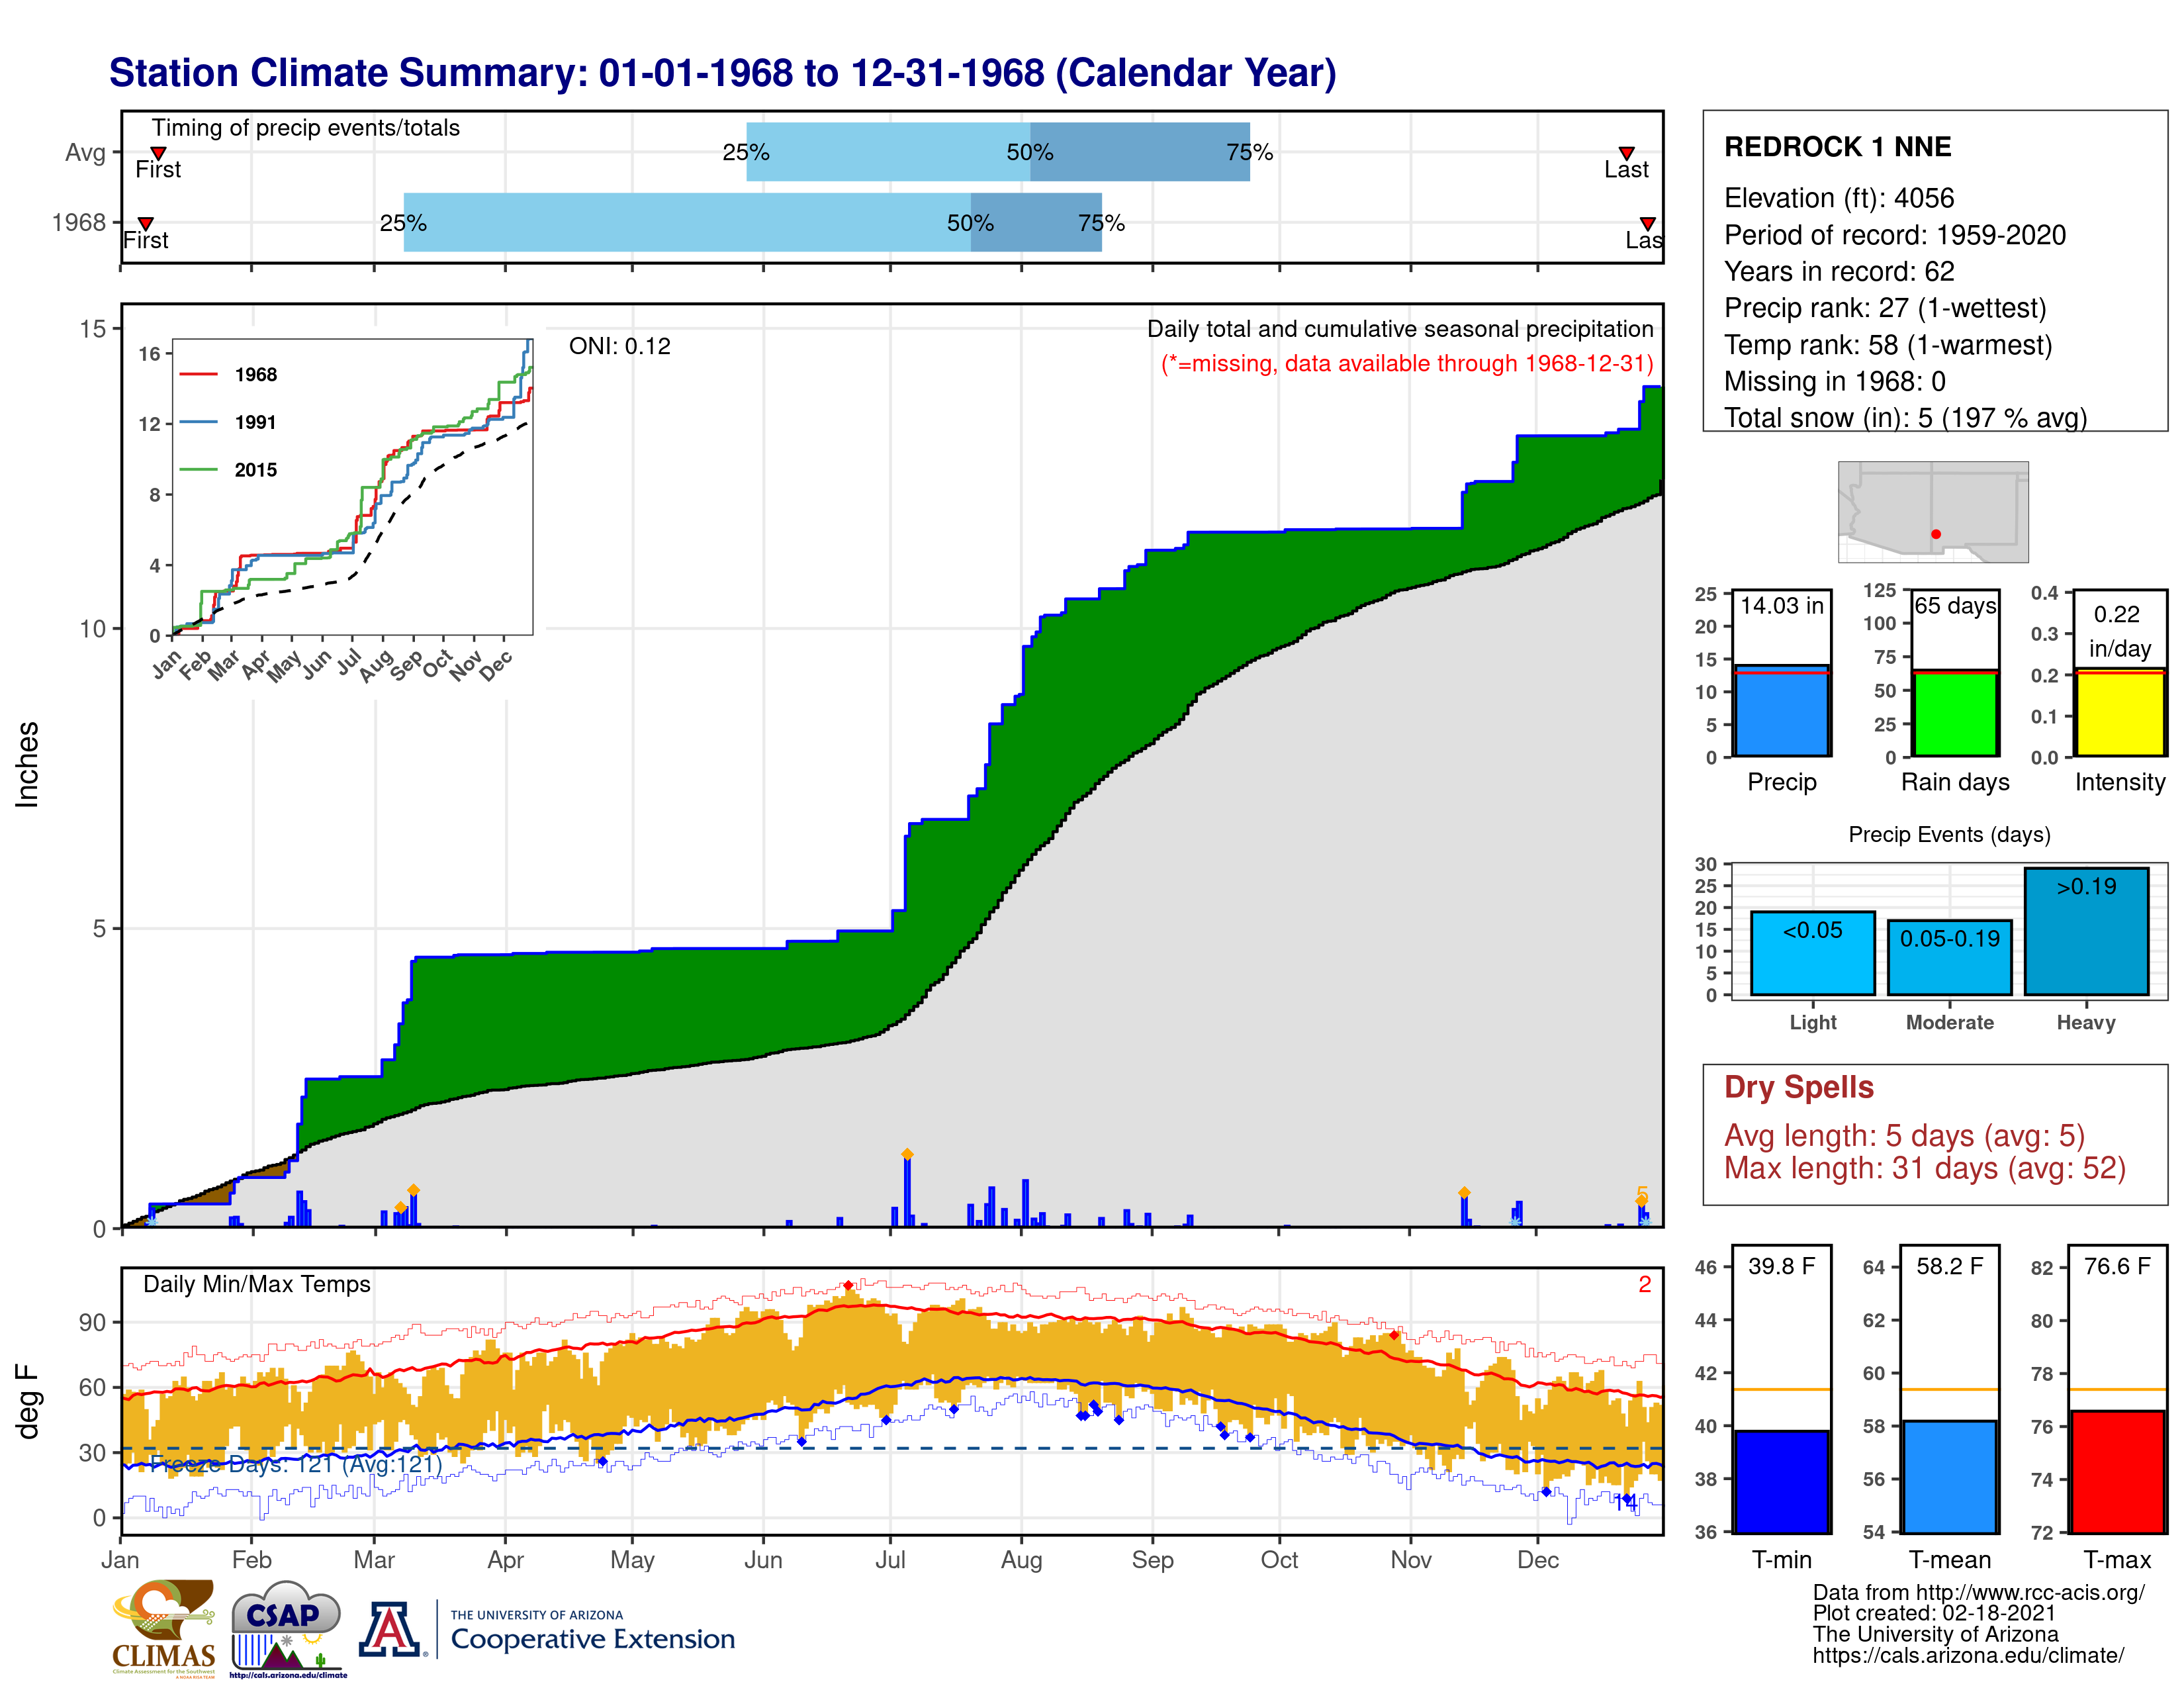Screen dimensions: 2184x1688
Task: Select the Light '<0.05' events bar
Action: click(x=1812, y=953)
